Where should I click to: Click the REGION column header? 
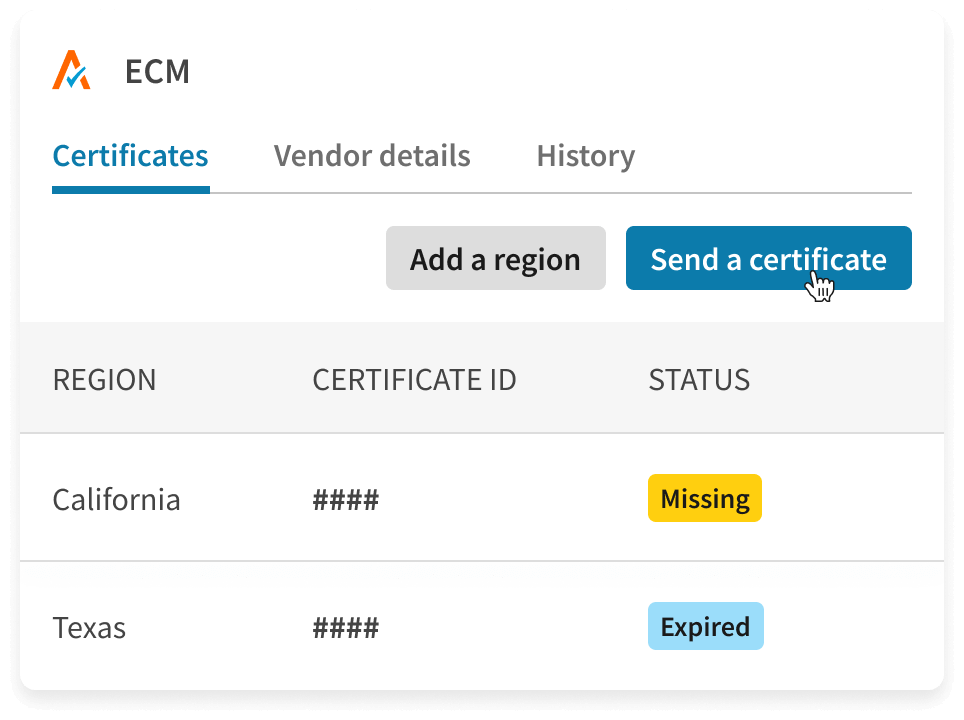[x=104, y=380]
